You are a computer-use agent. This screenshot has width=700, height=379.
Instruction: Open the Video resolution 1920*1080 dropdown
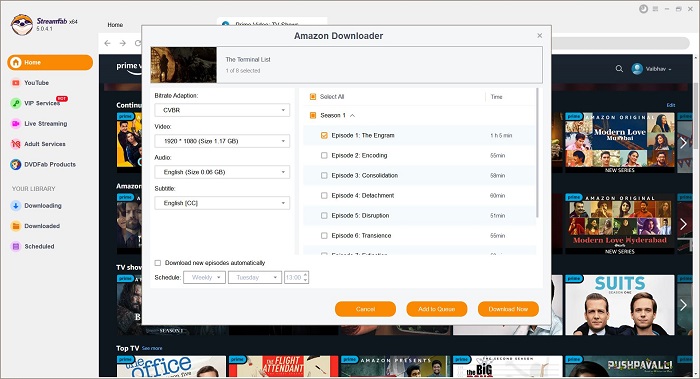coord(222,141)
